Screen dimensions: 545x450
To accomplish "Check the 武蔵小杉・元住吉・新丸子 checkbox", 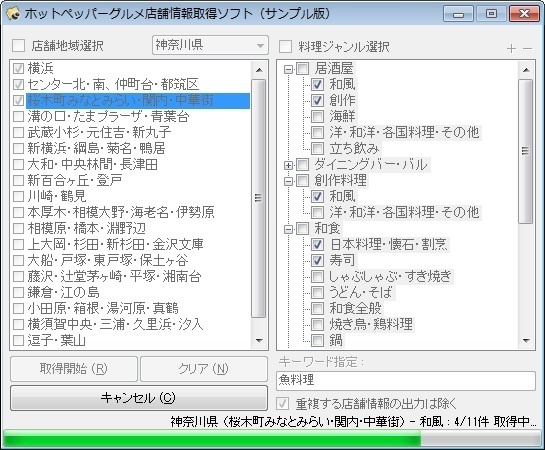I will click(x=18, y=132).
